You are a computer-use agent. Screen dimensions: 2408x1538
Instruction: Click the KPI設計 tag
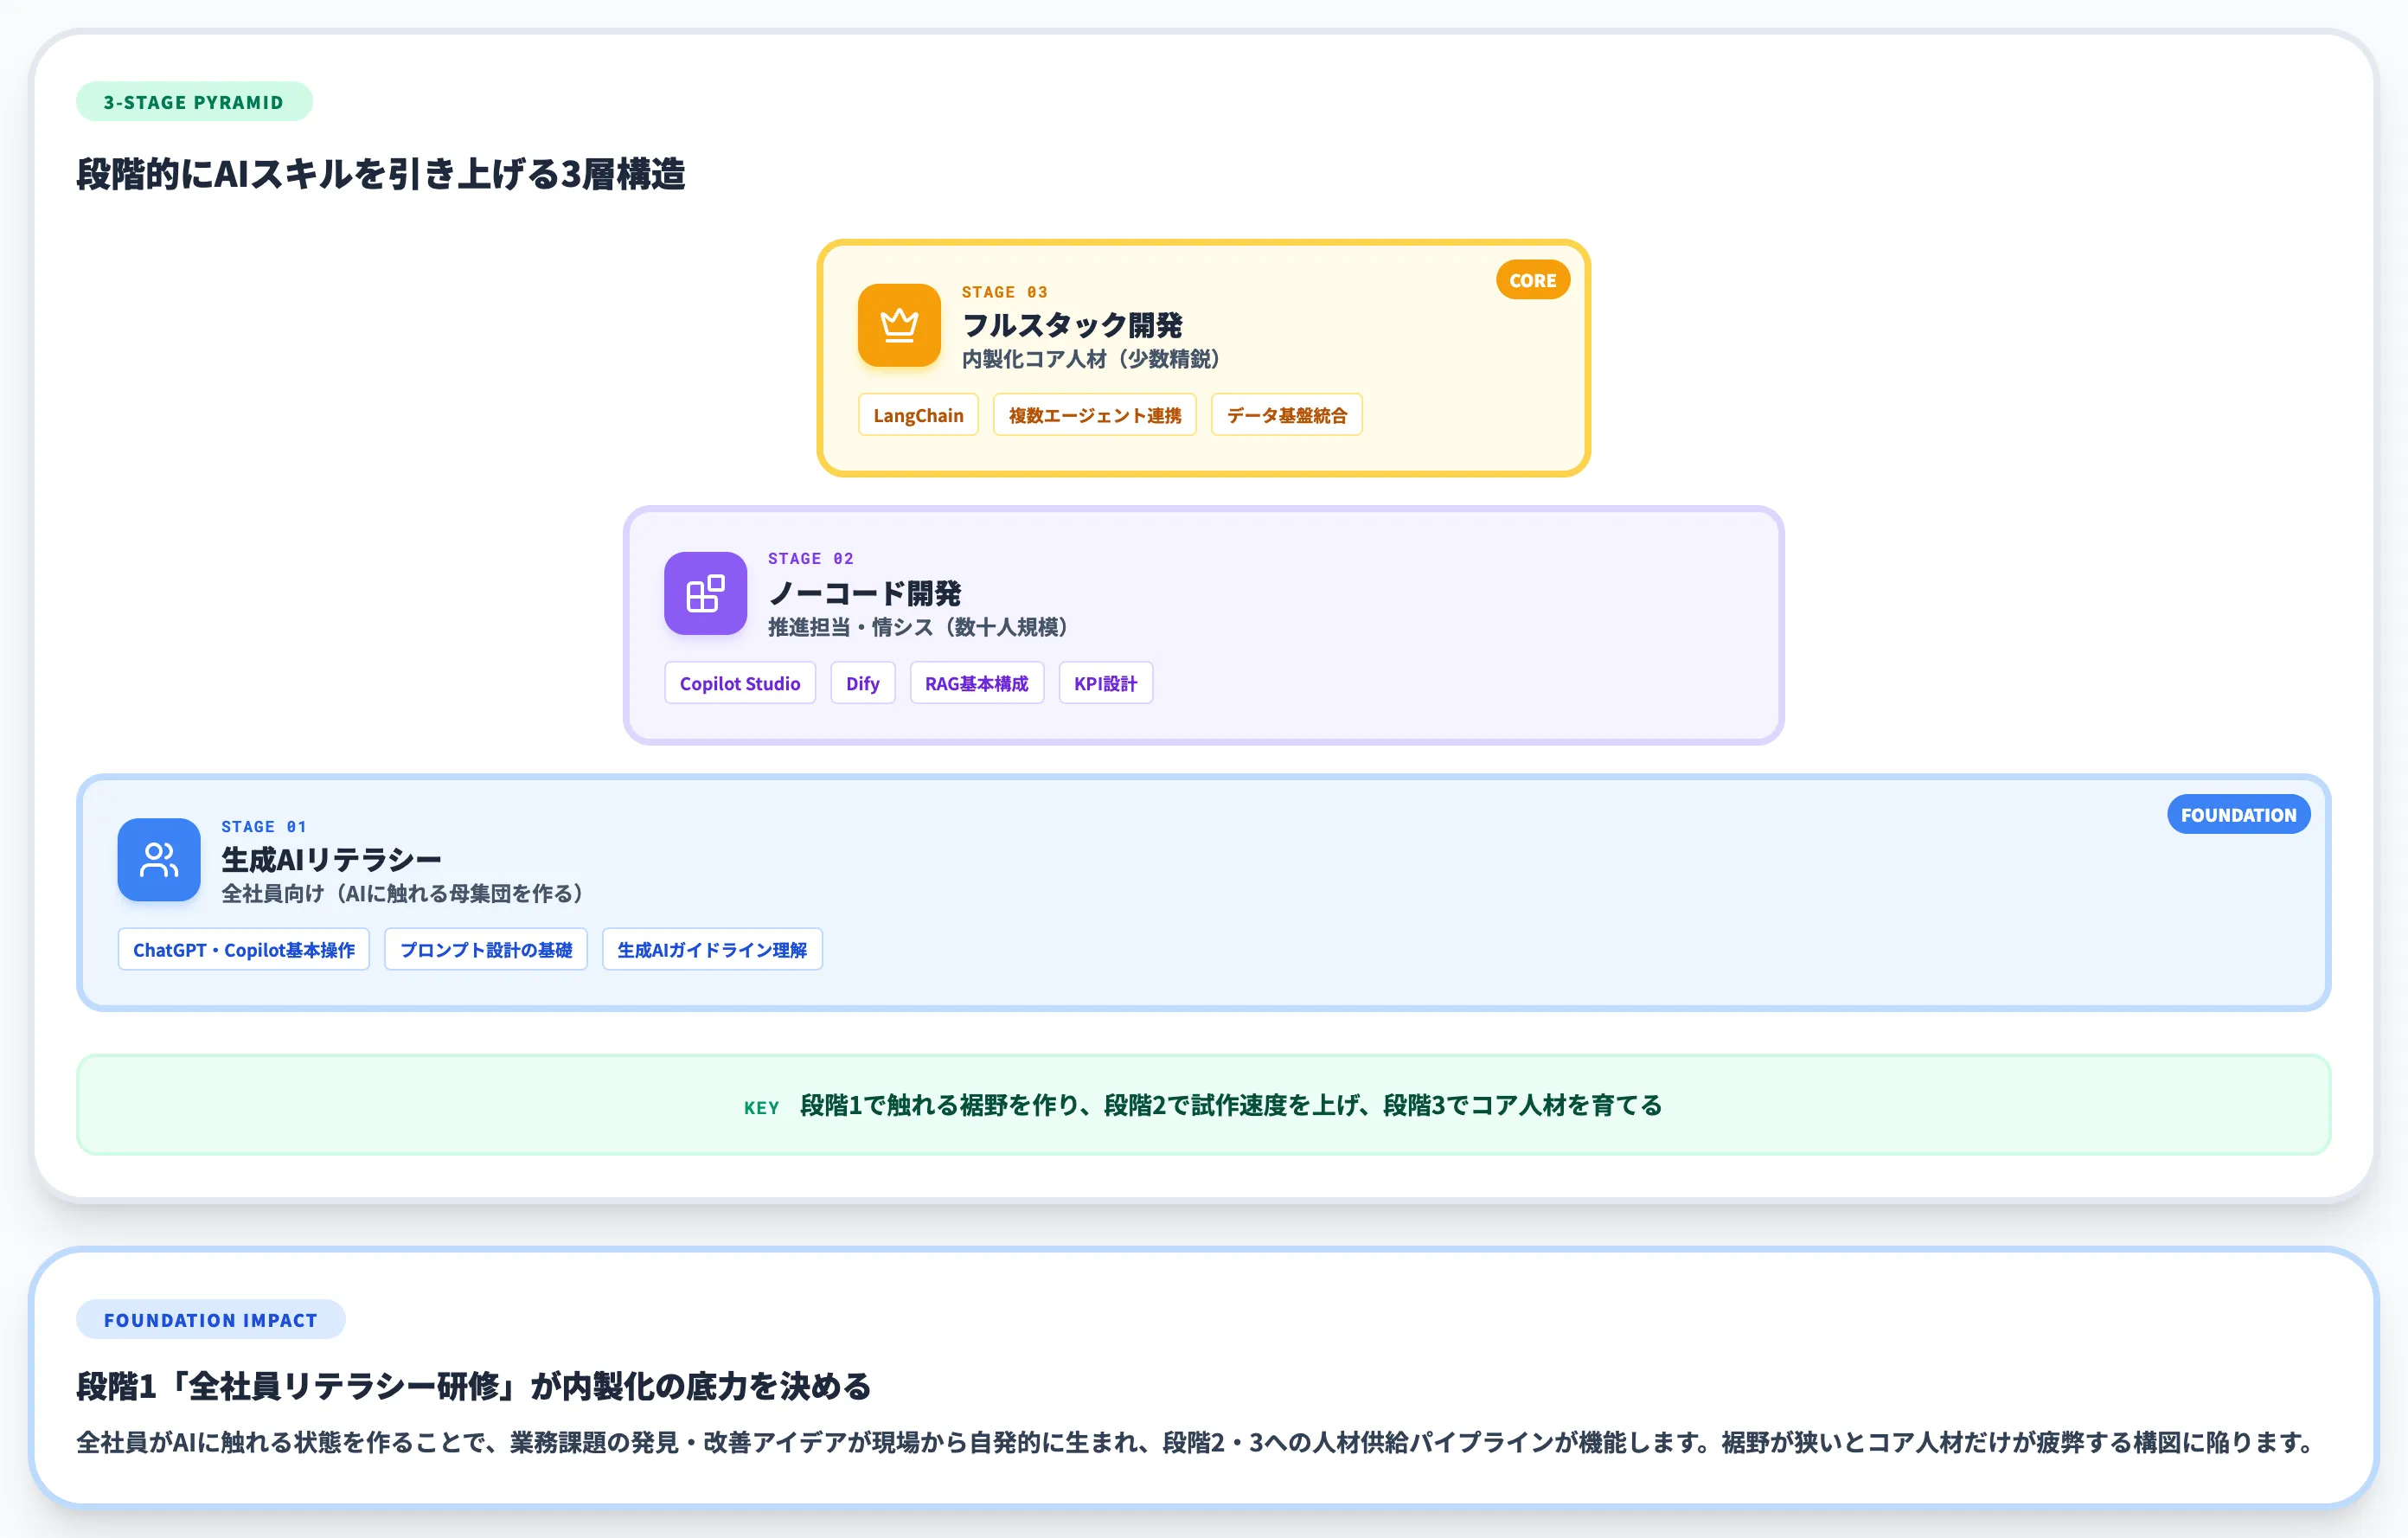click(x=1106, y=683)
